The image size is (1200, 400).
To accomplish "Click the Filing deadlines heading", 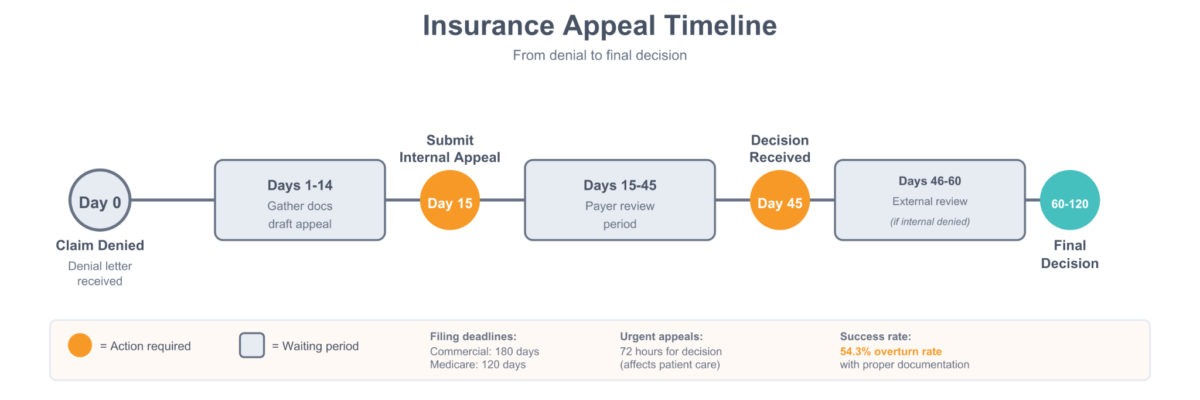I will coord(473,337).
